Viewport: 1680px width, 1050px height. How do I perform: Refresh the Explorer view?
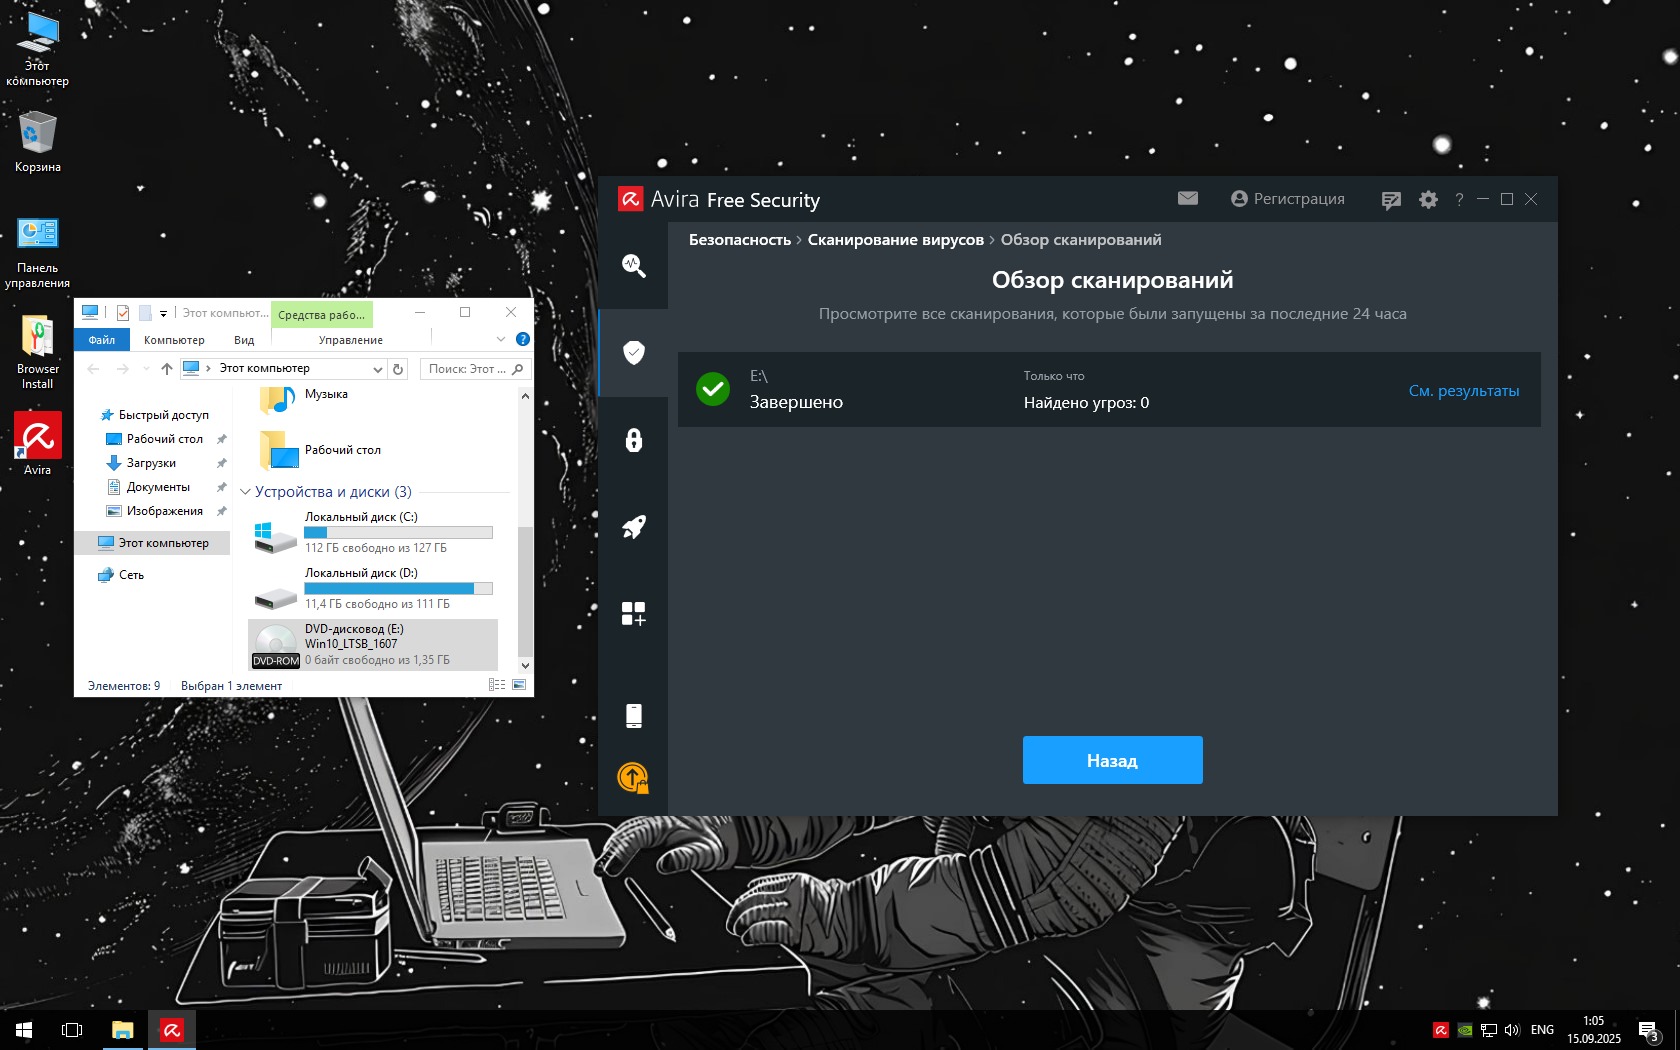pos(398,369)
